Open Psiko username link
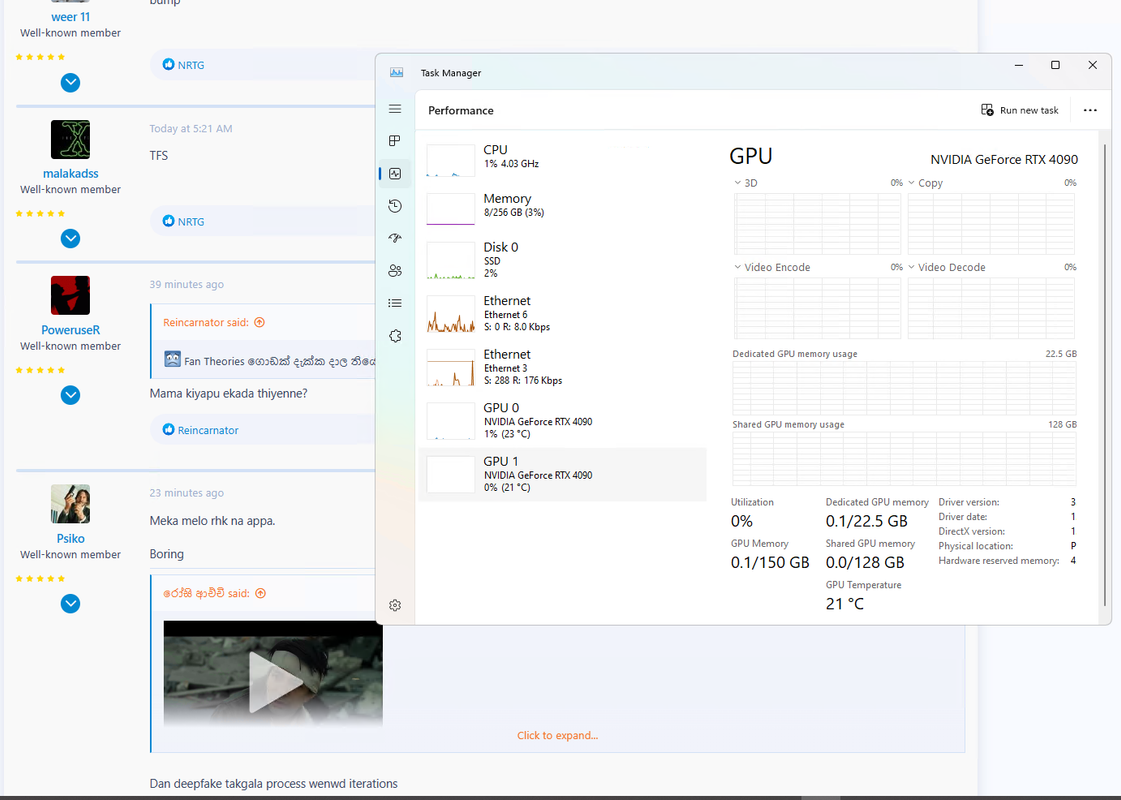 tap(70, 539)
